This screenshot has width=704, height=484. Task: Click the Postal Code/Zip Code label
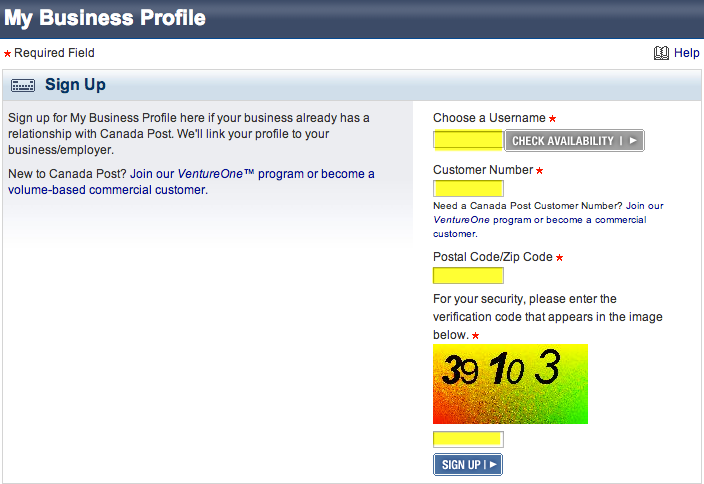click(x=492, y=257)
